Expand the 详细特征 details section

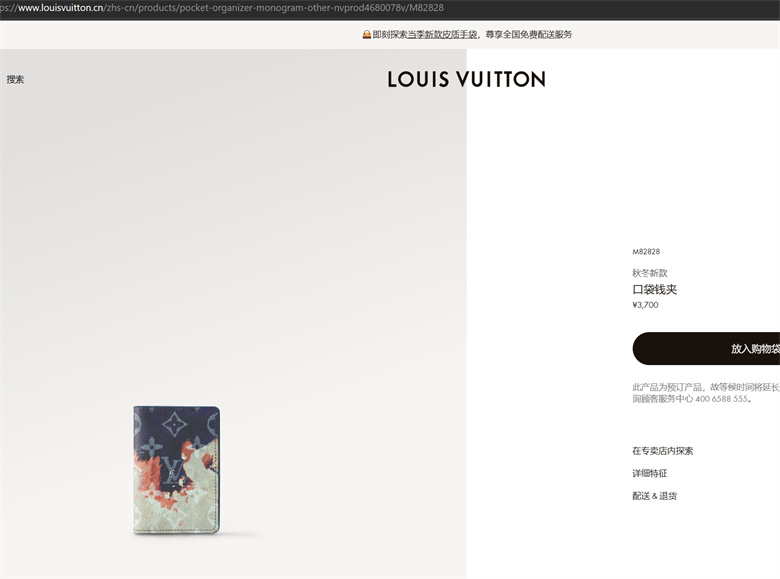click(650, 473)
